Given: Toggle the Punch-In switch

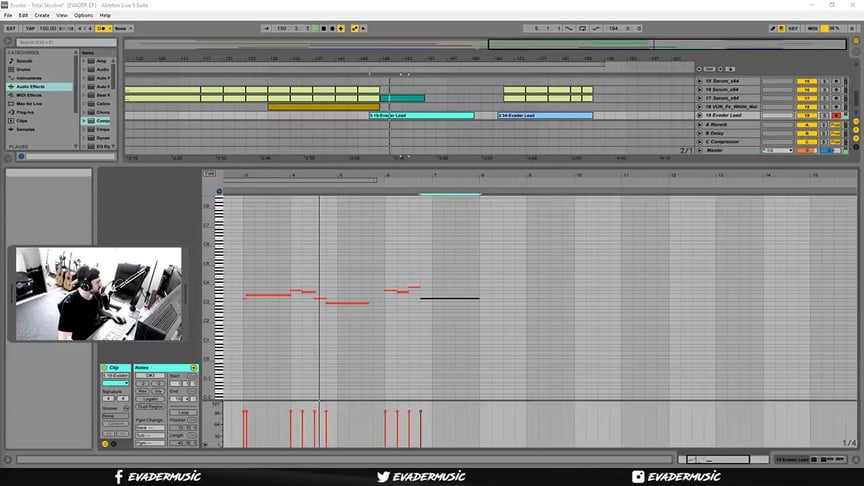Looking at the screenshot, I should point(569,29).
